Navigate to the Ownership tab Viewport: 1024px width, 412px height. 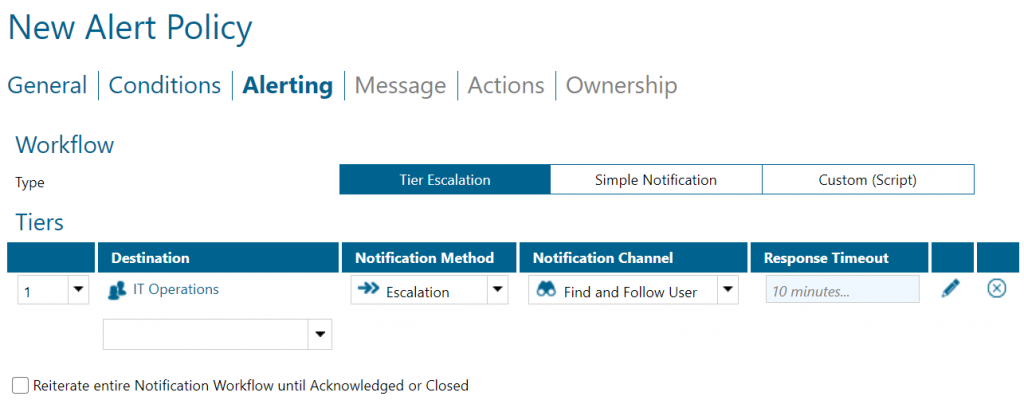[x=621, y=86]
